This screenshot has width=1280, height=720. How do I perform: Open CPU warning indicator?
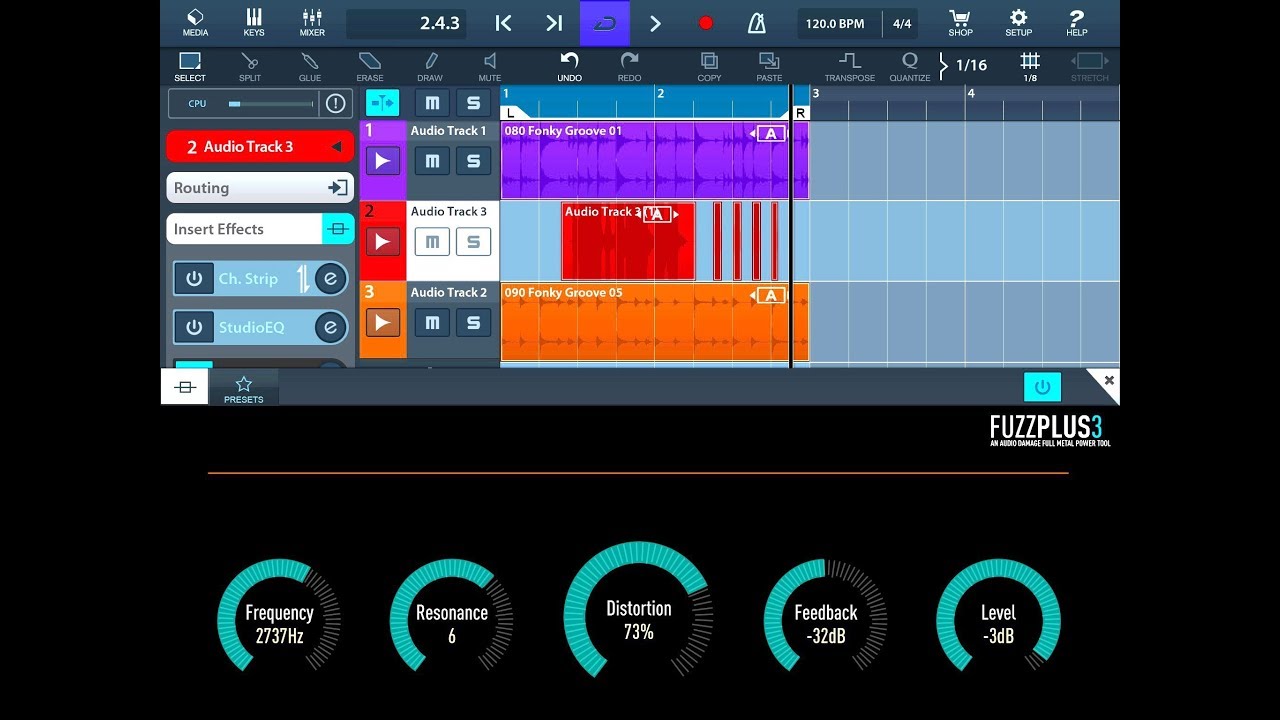pos(335,103)
